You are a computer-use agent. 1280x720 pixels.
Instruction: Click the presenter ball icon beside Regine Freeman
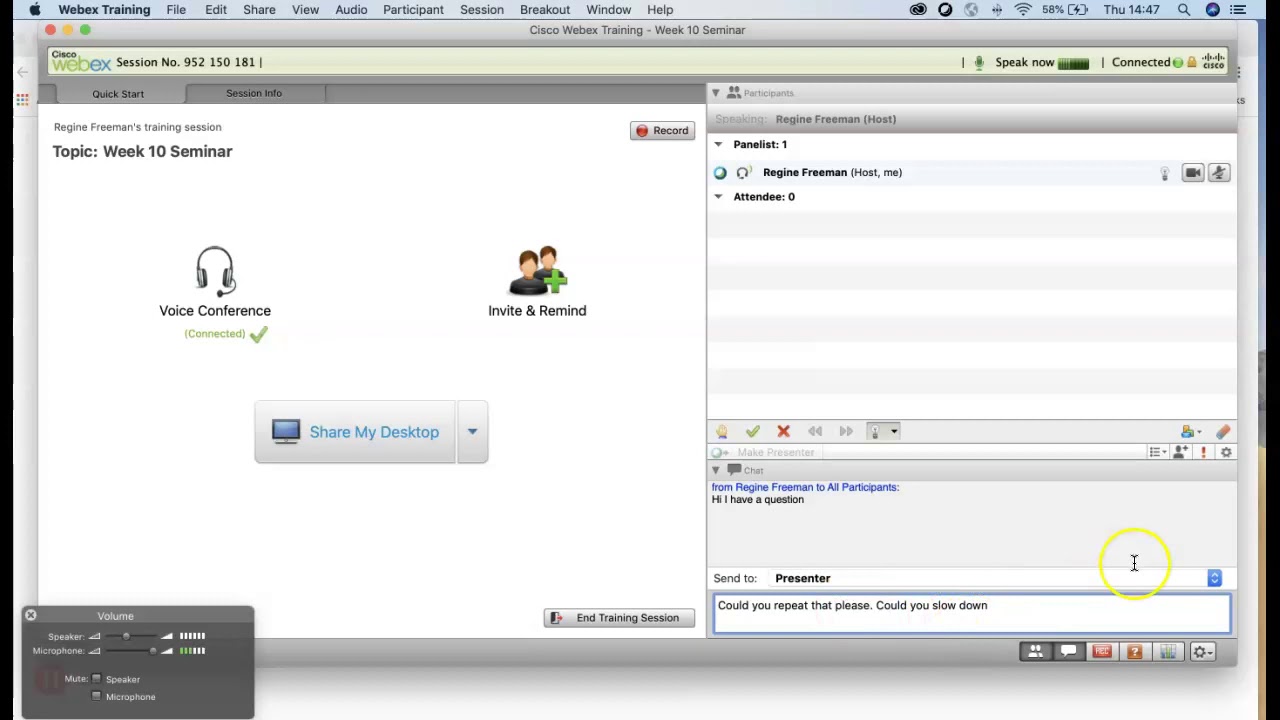pos(720,173)
